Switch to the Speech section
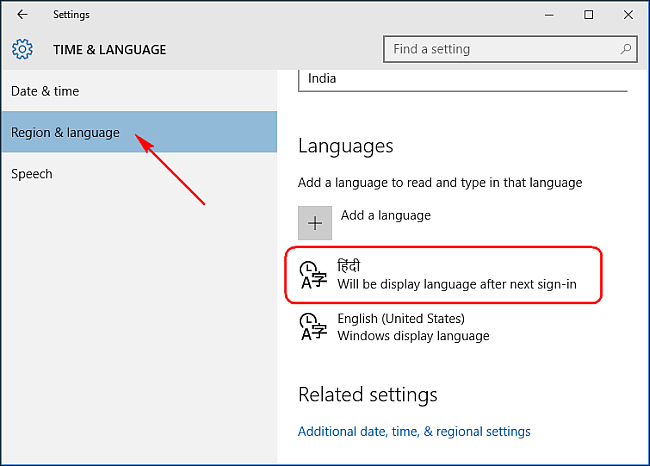The image size is (650, 466). pos(32,173)
